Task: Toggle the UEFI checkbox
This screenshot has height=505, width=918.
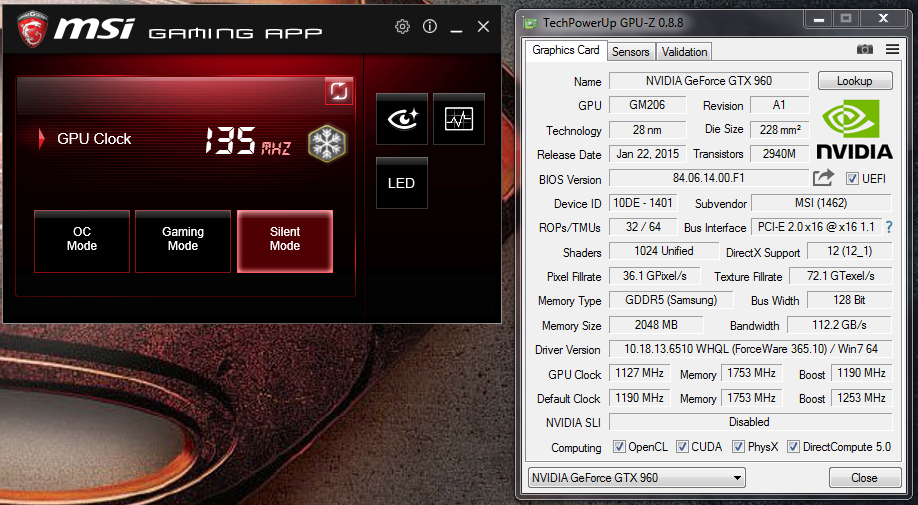Action: pos(852,178)
